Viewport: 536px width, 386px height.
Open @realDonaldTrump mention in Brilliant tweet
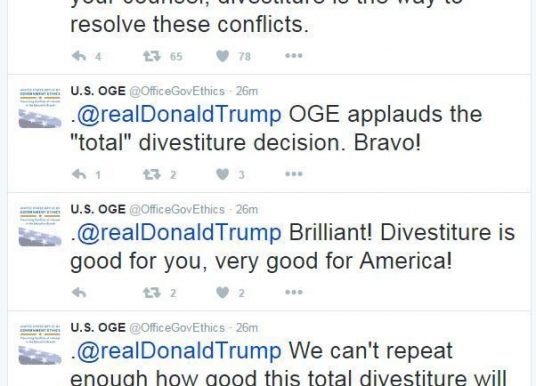(179, 233)
